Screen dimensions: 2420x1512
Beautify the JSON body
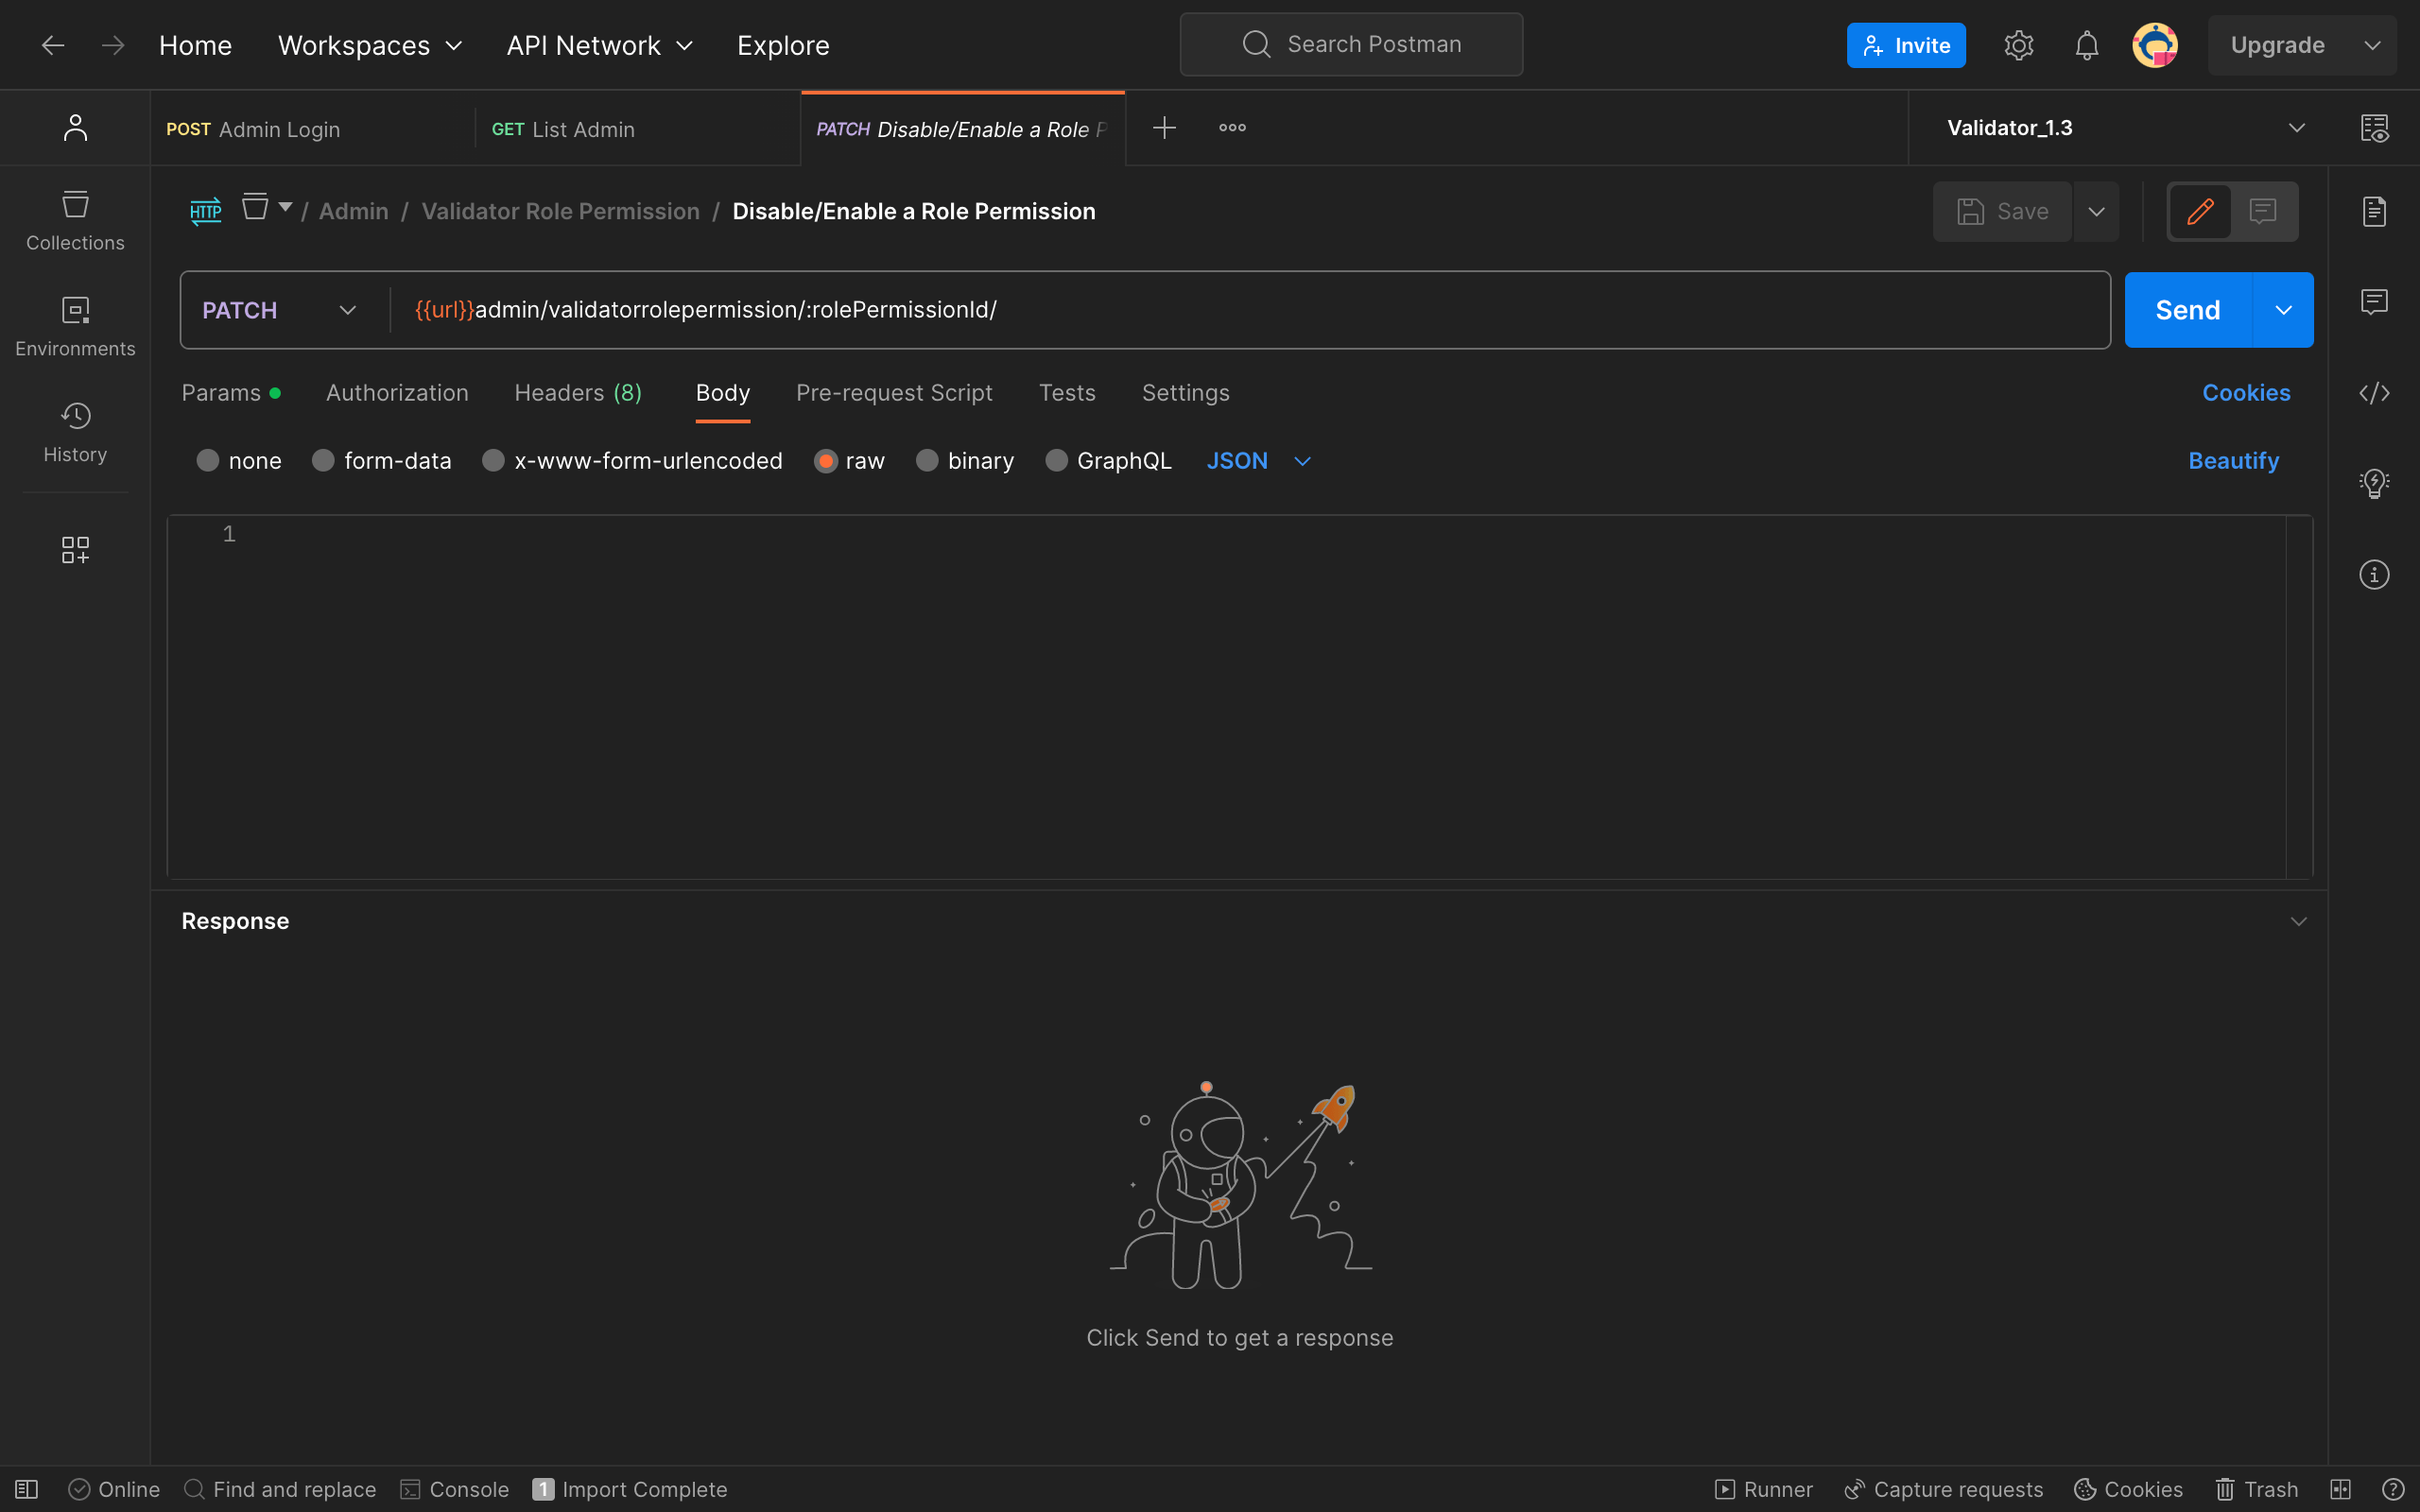pyautogui.click(x=2233, y=460)
